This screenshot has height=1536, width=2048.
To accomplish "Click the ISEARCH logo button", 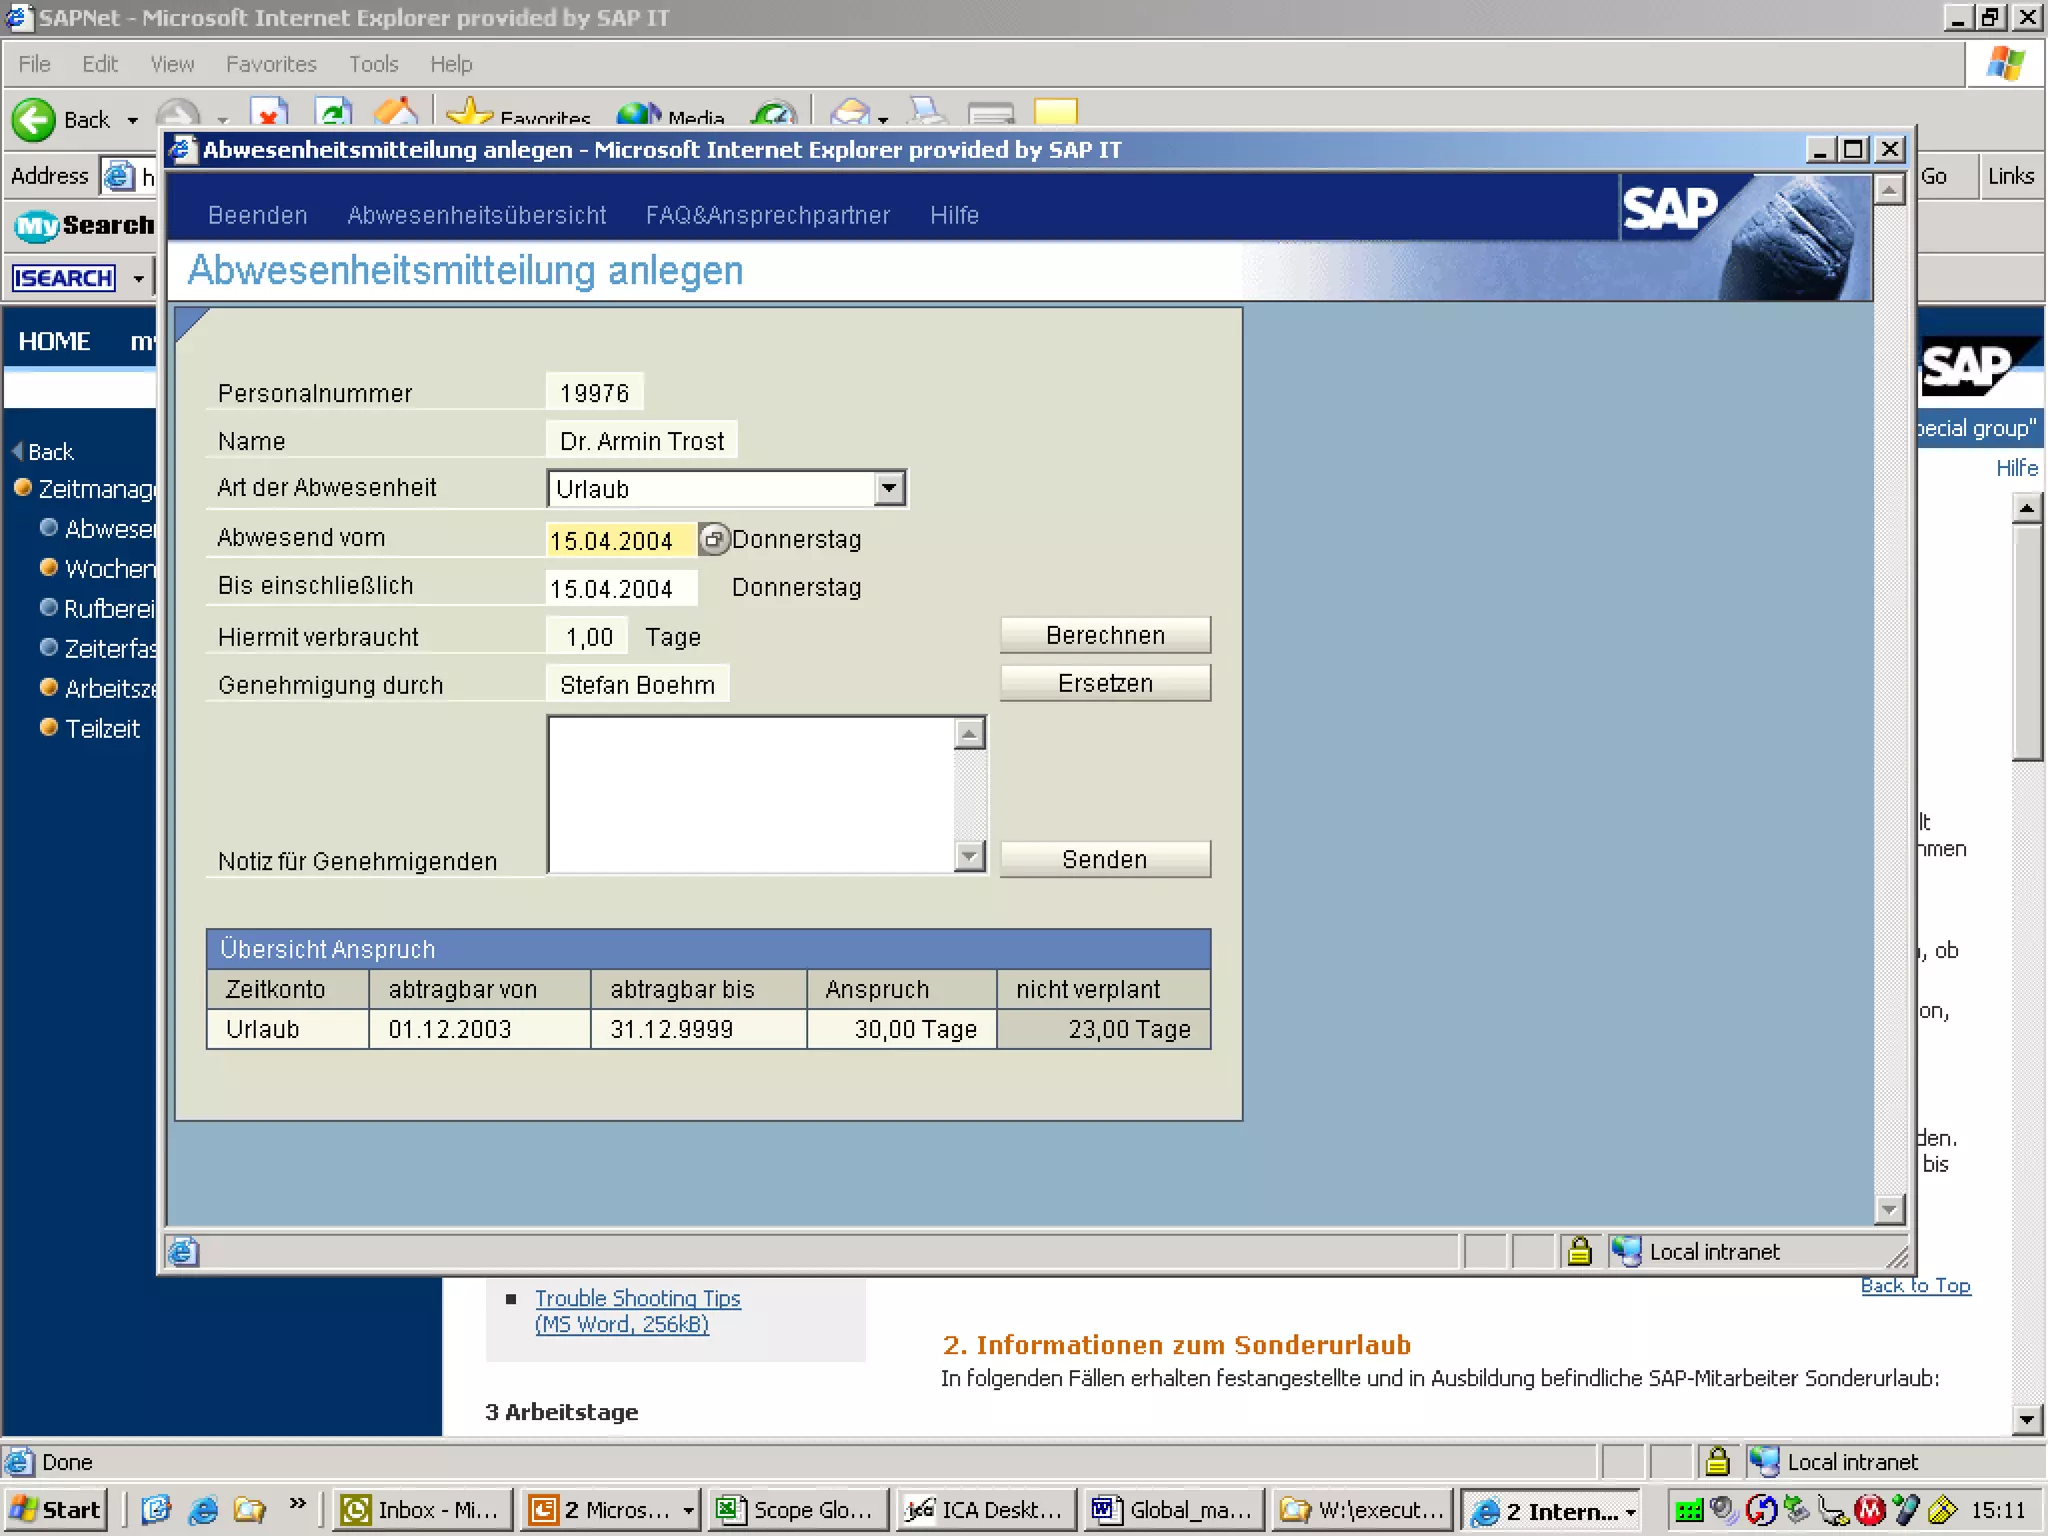I will pos(64,277).
